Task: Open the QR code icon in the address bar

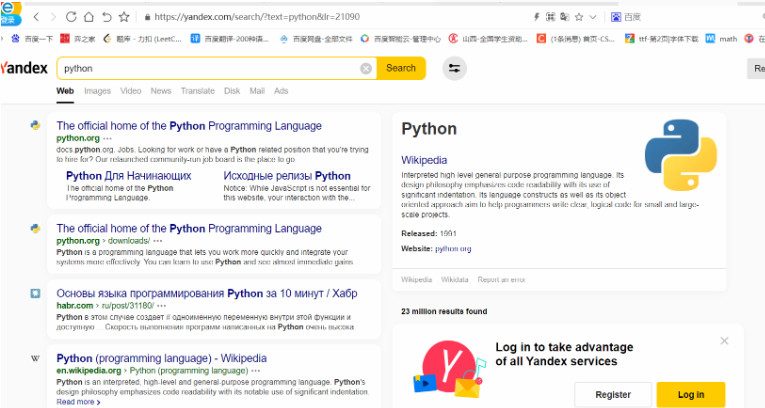Action: coord(550,17)
